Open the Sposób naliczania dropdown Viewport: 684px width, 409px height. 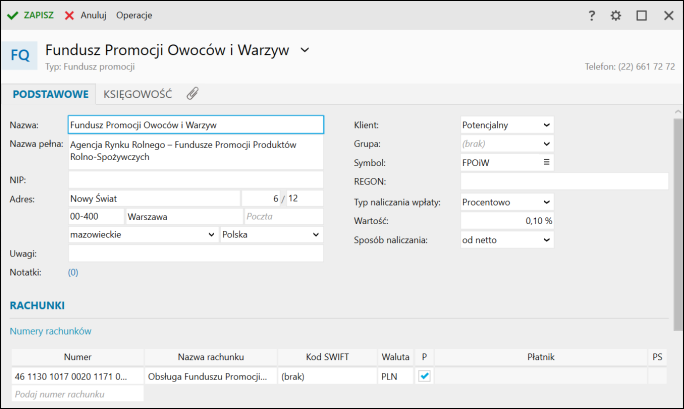(x=507, y=240)
